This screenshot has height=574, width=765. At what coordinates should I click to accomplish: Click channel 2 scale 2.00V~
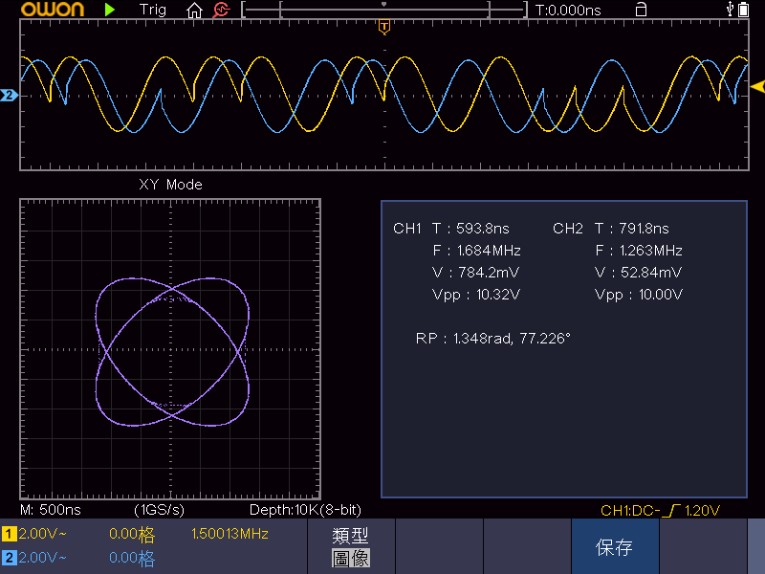click(42, 557)
